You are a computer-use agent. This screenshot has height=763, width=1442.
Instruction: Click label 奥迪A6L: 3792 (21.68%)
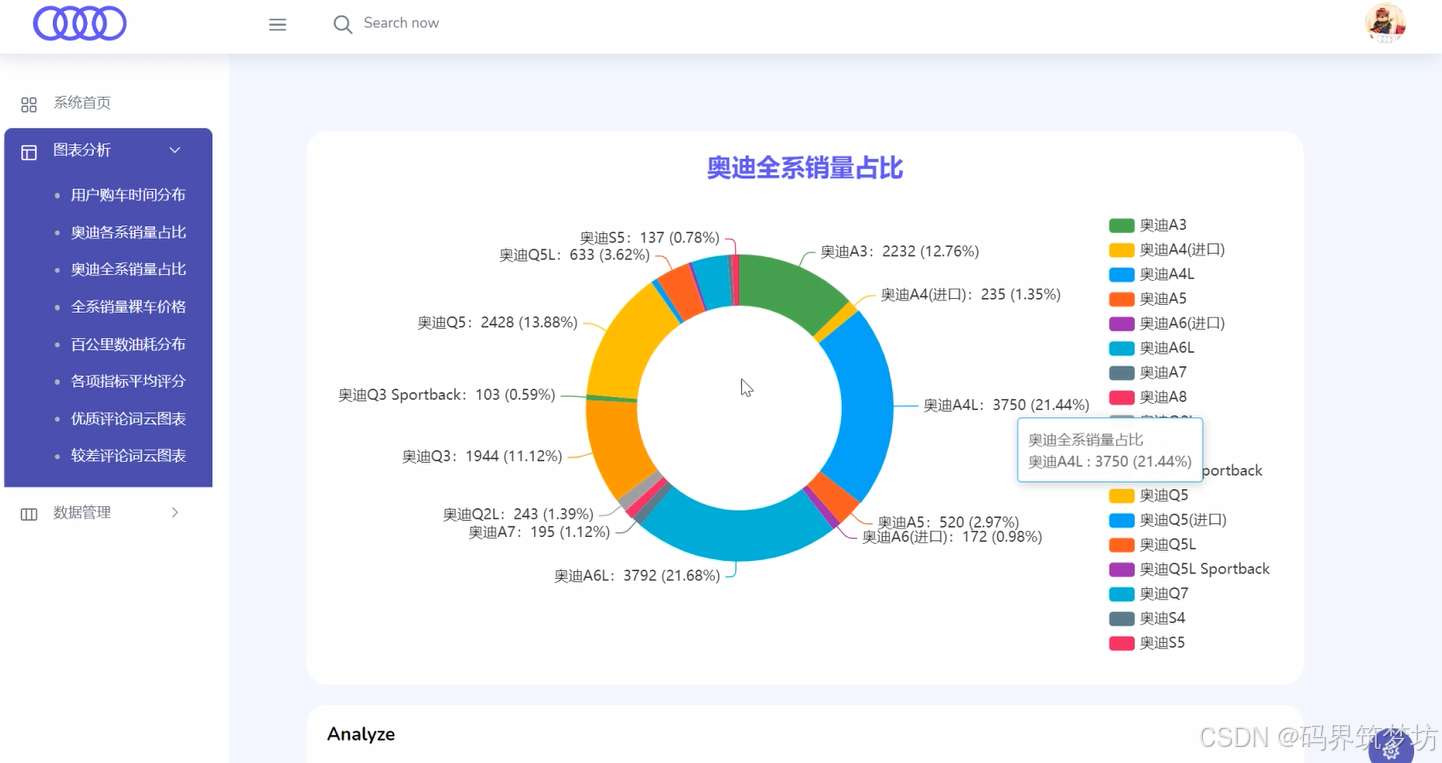tap(637, 576)
